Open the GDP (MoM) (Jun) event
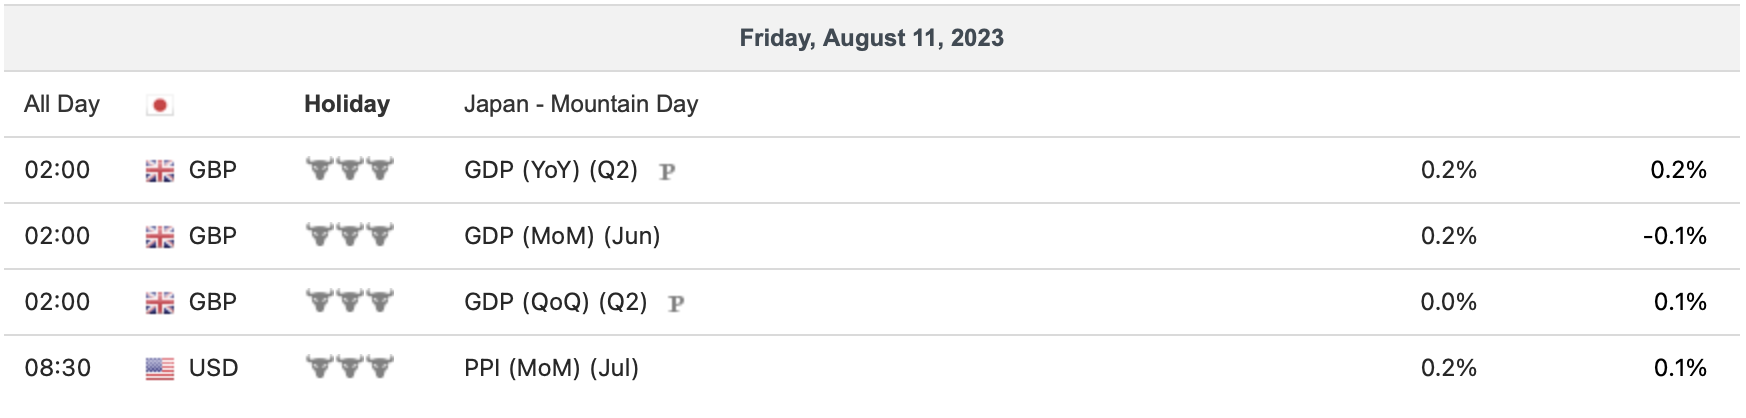Image resolution: width=1746 pixels, height=418 pixels. (x=562, y=236)
